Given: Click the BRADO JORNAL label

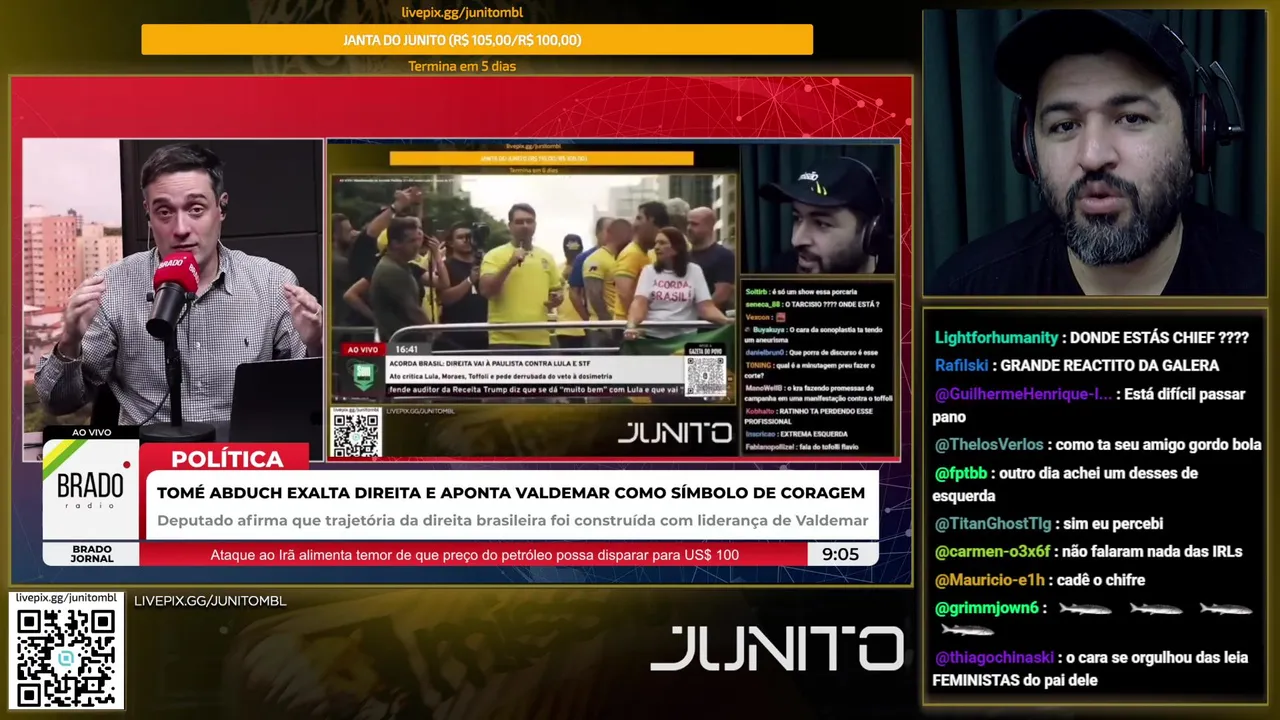Looking at the screenshot, I should (91, 554).
